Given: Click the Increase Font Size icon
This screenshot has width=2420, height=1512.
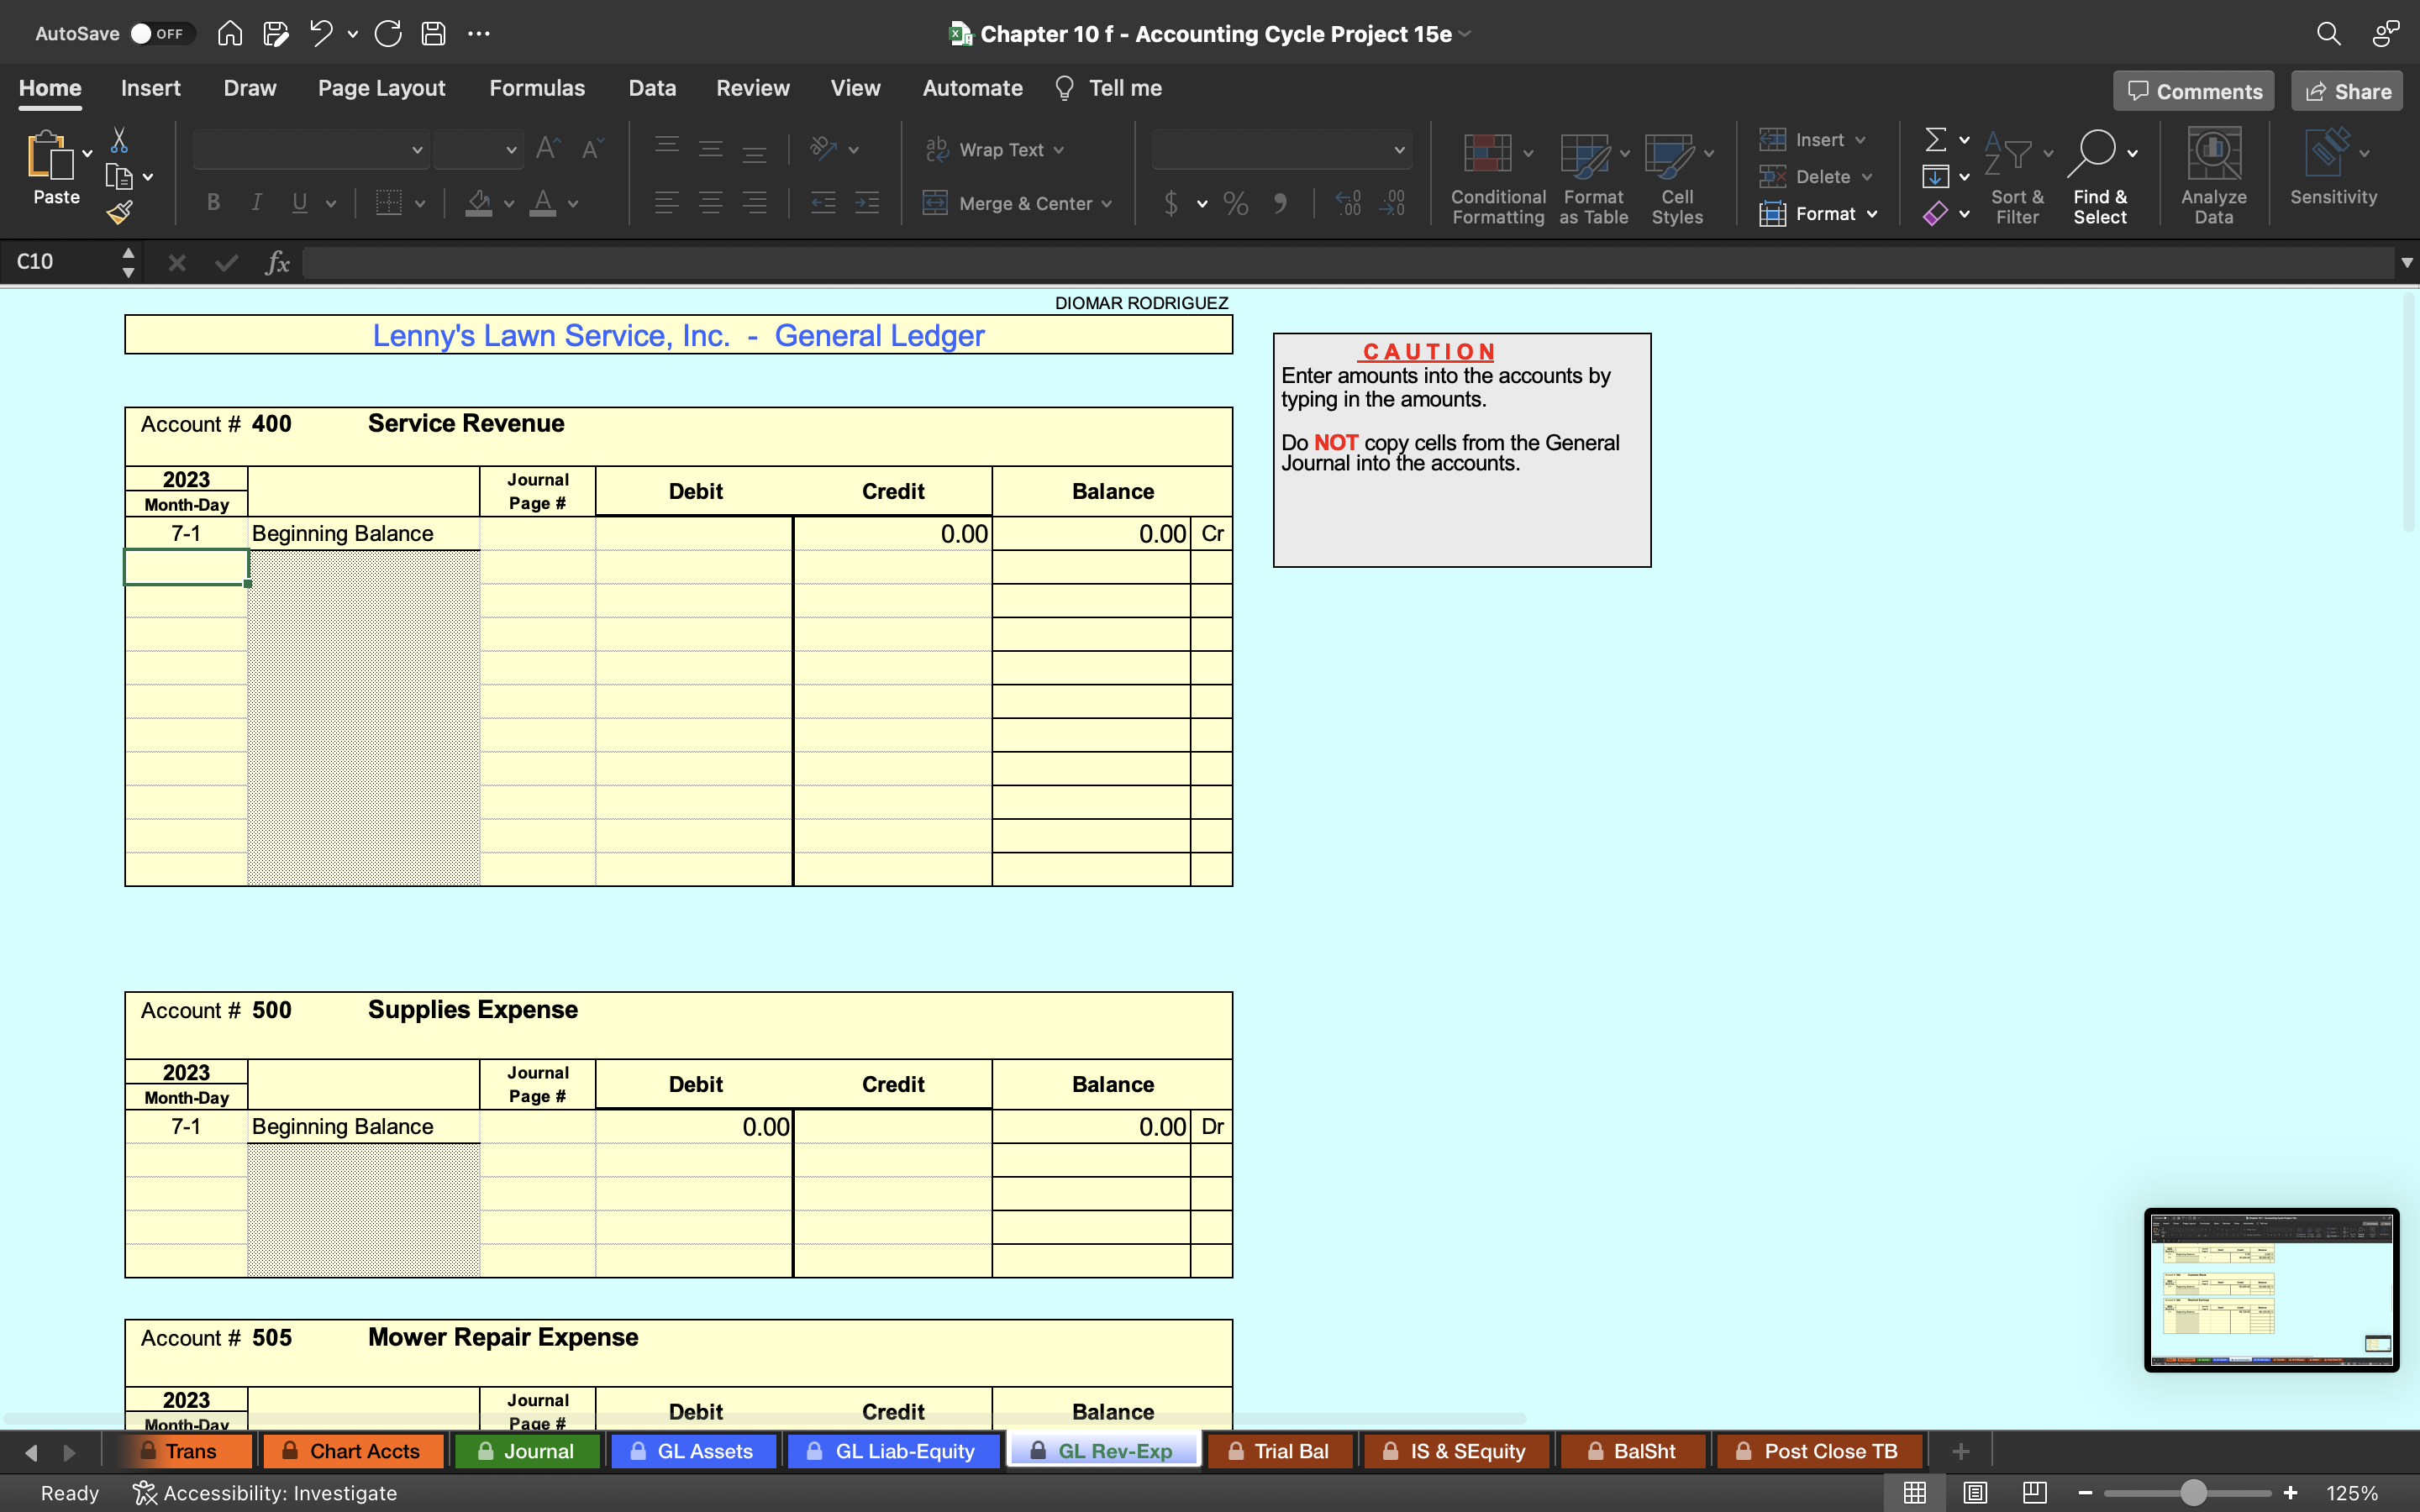Looking at the screenshot, I should (x=548, y=149).
